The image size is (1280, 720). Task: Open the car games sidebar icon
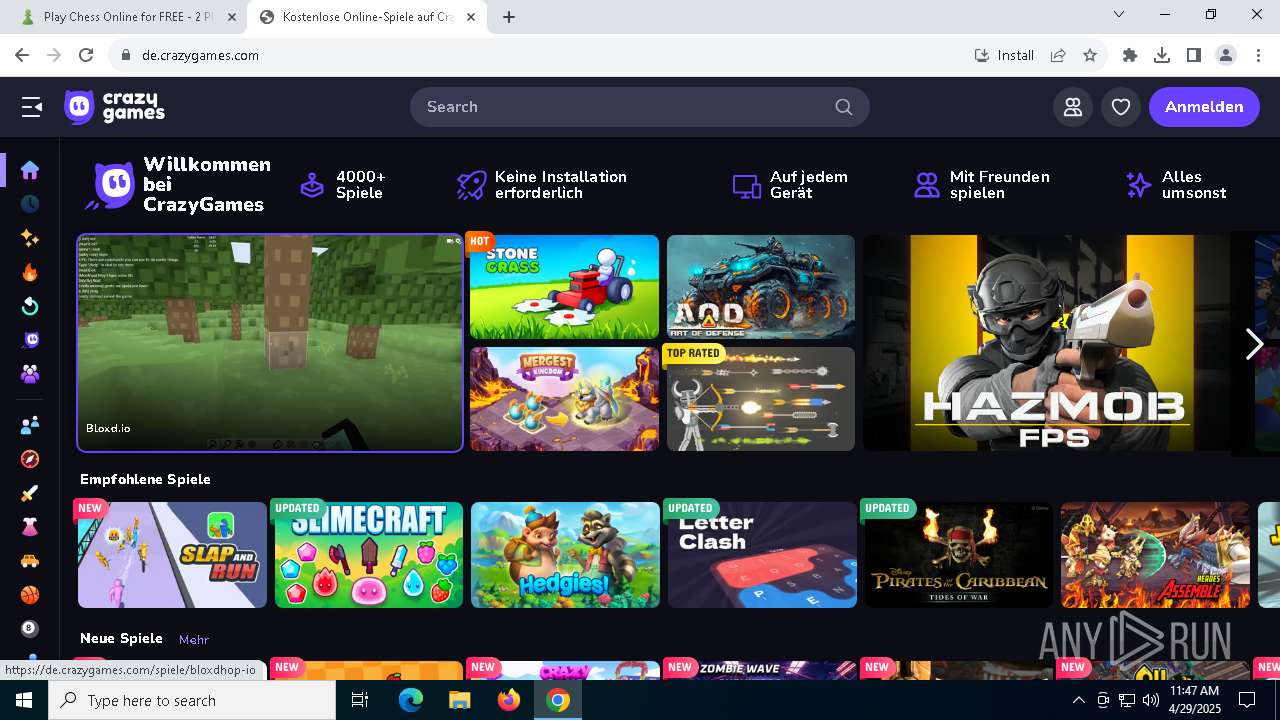[30, 561]
